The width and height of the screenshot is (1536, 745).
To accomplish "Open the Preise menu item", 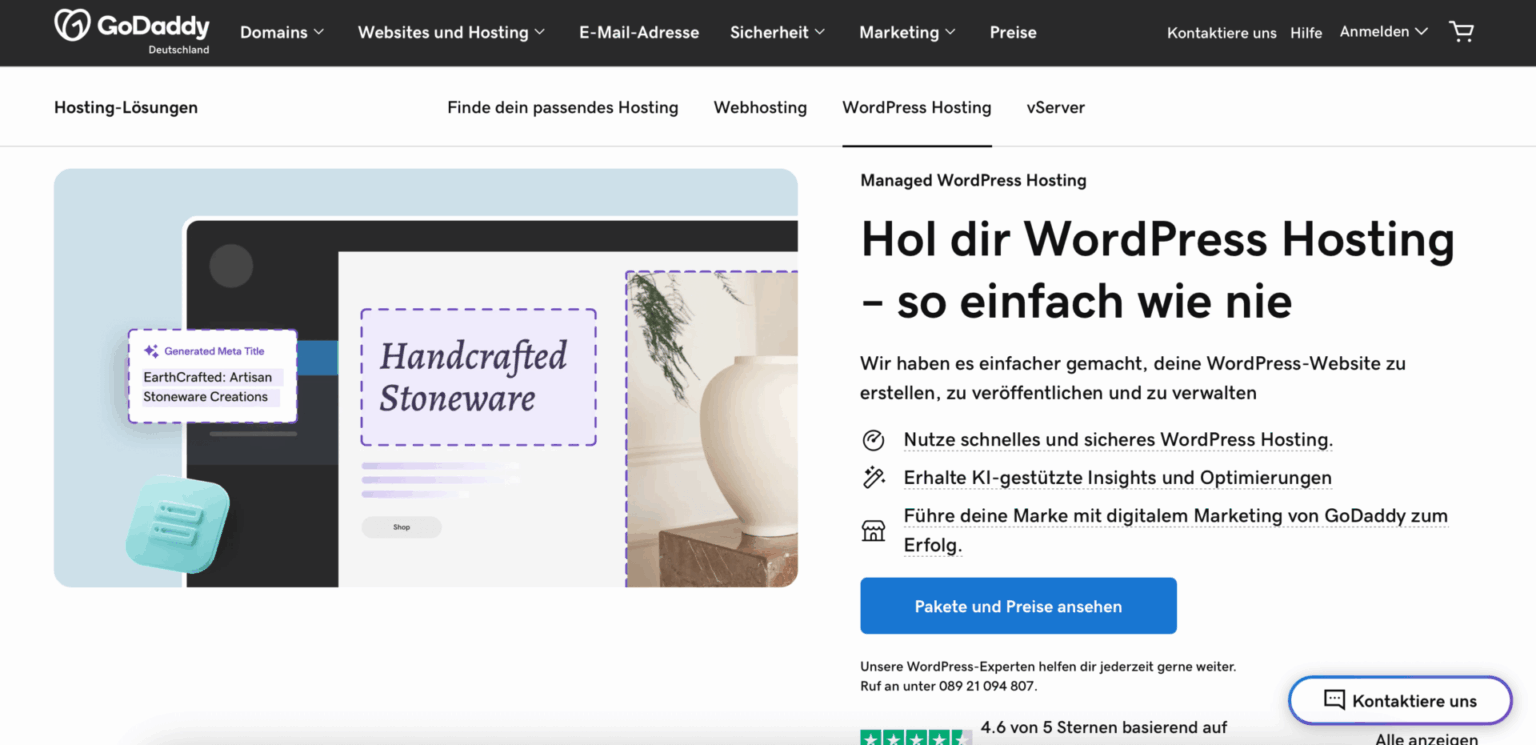I will [x=1013, y=32].
